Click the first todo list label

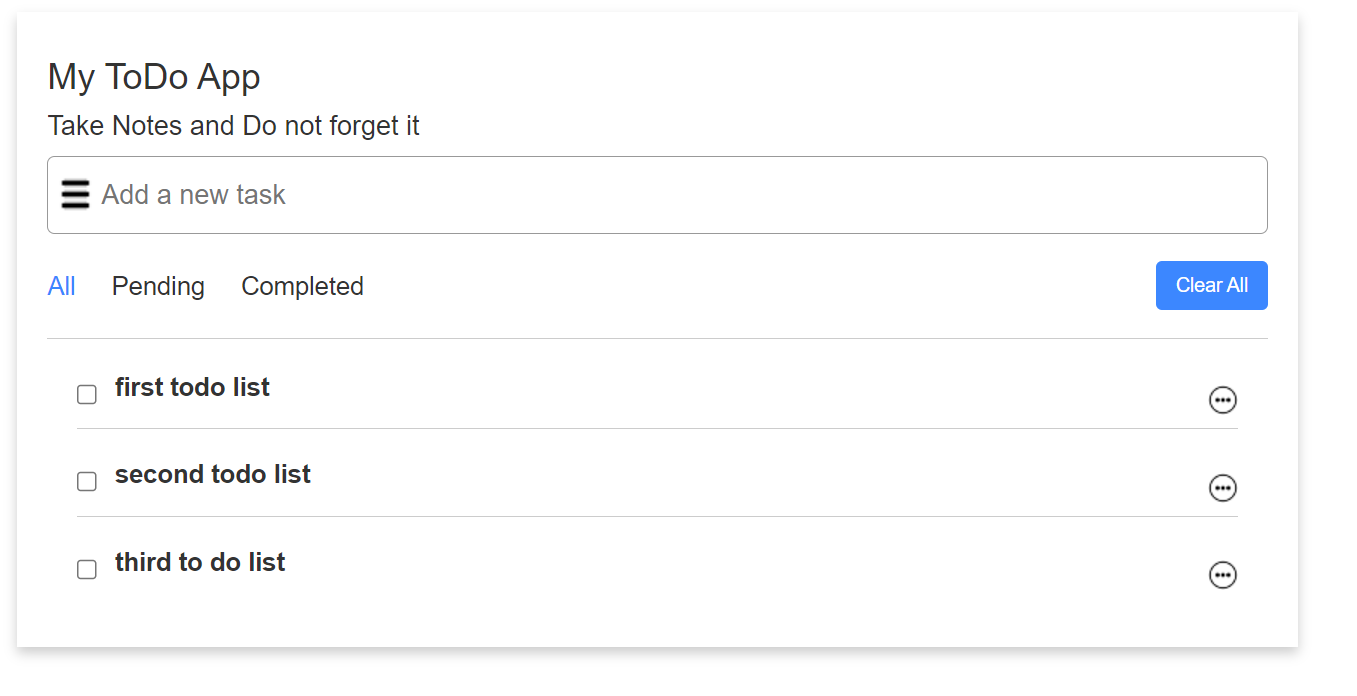coord(192,387)
